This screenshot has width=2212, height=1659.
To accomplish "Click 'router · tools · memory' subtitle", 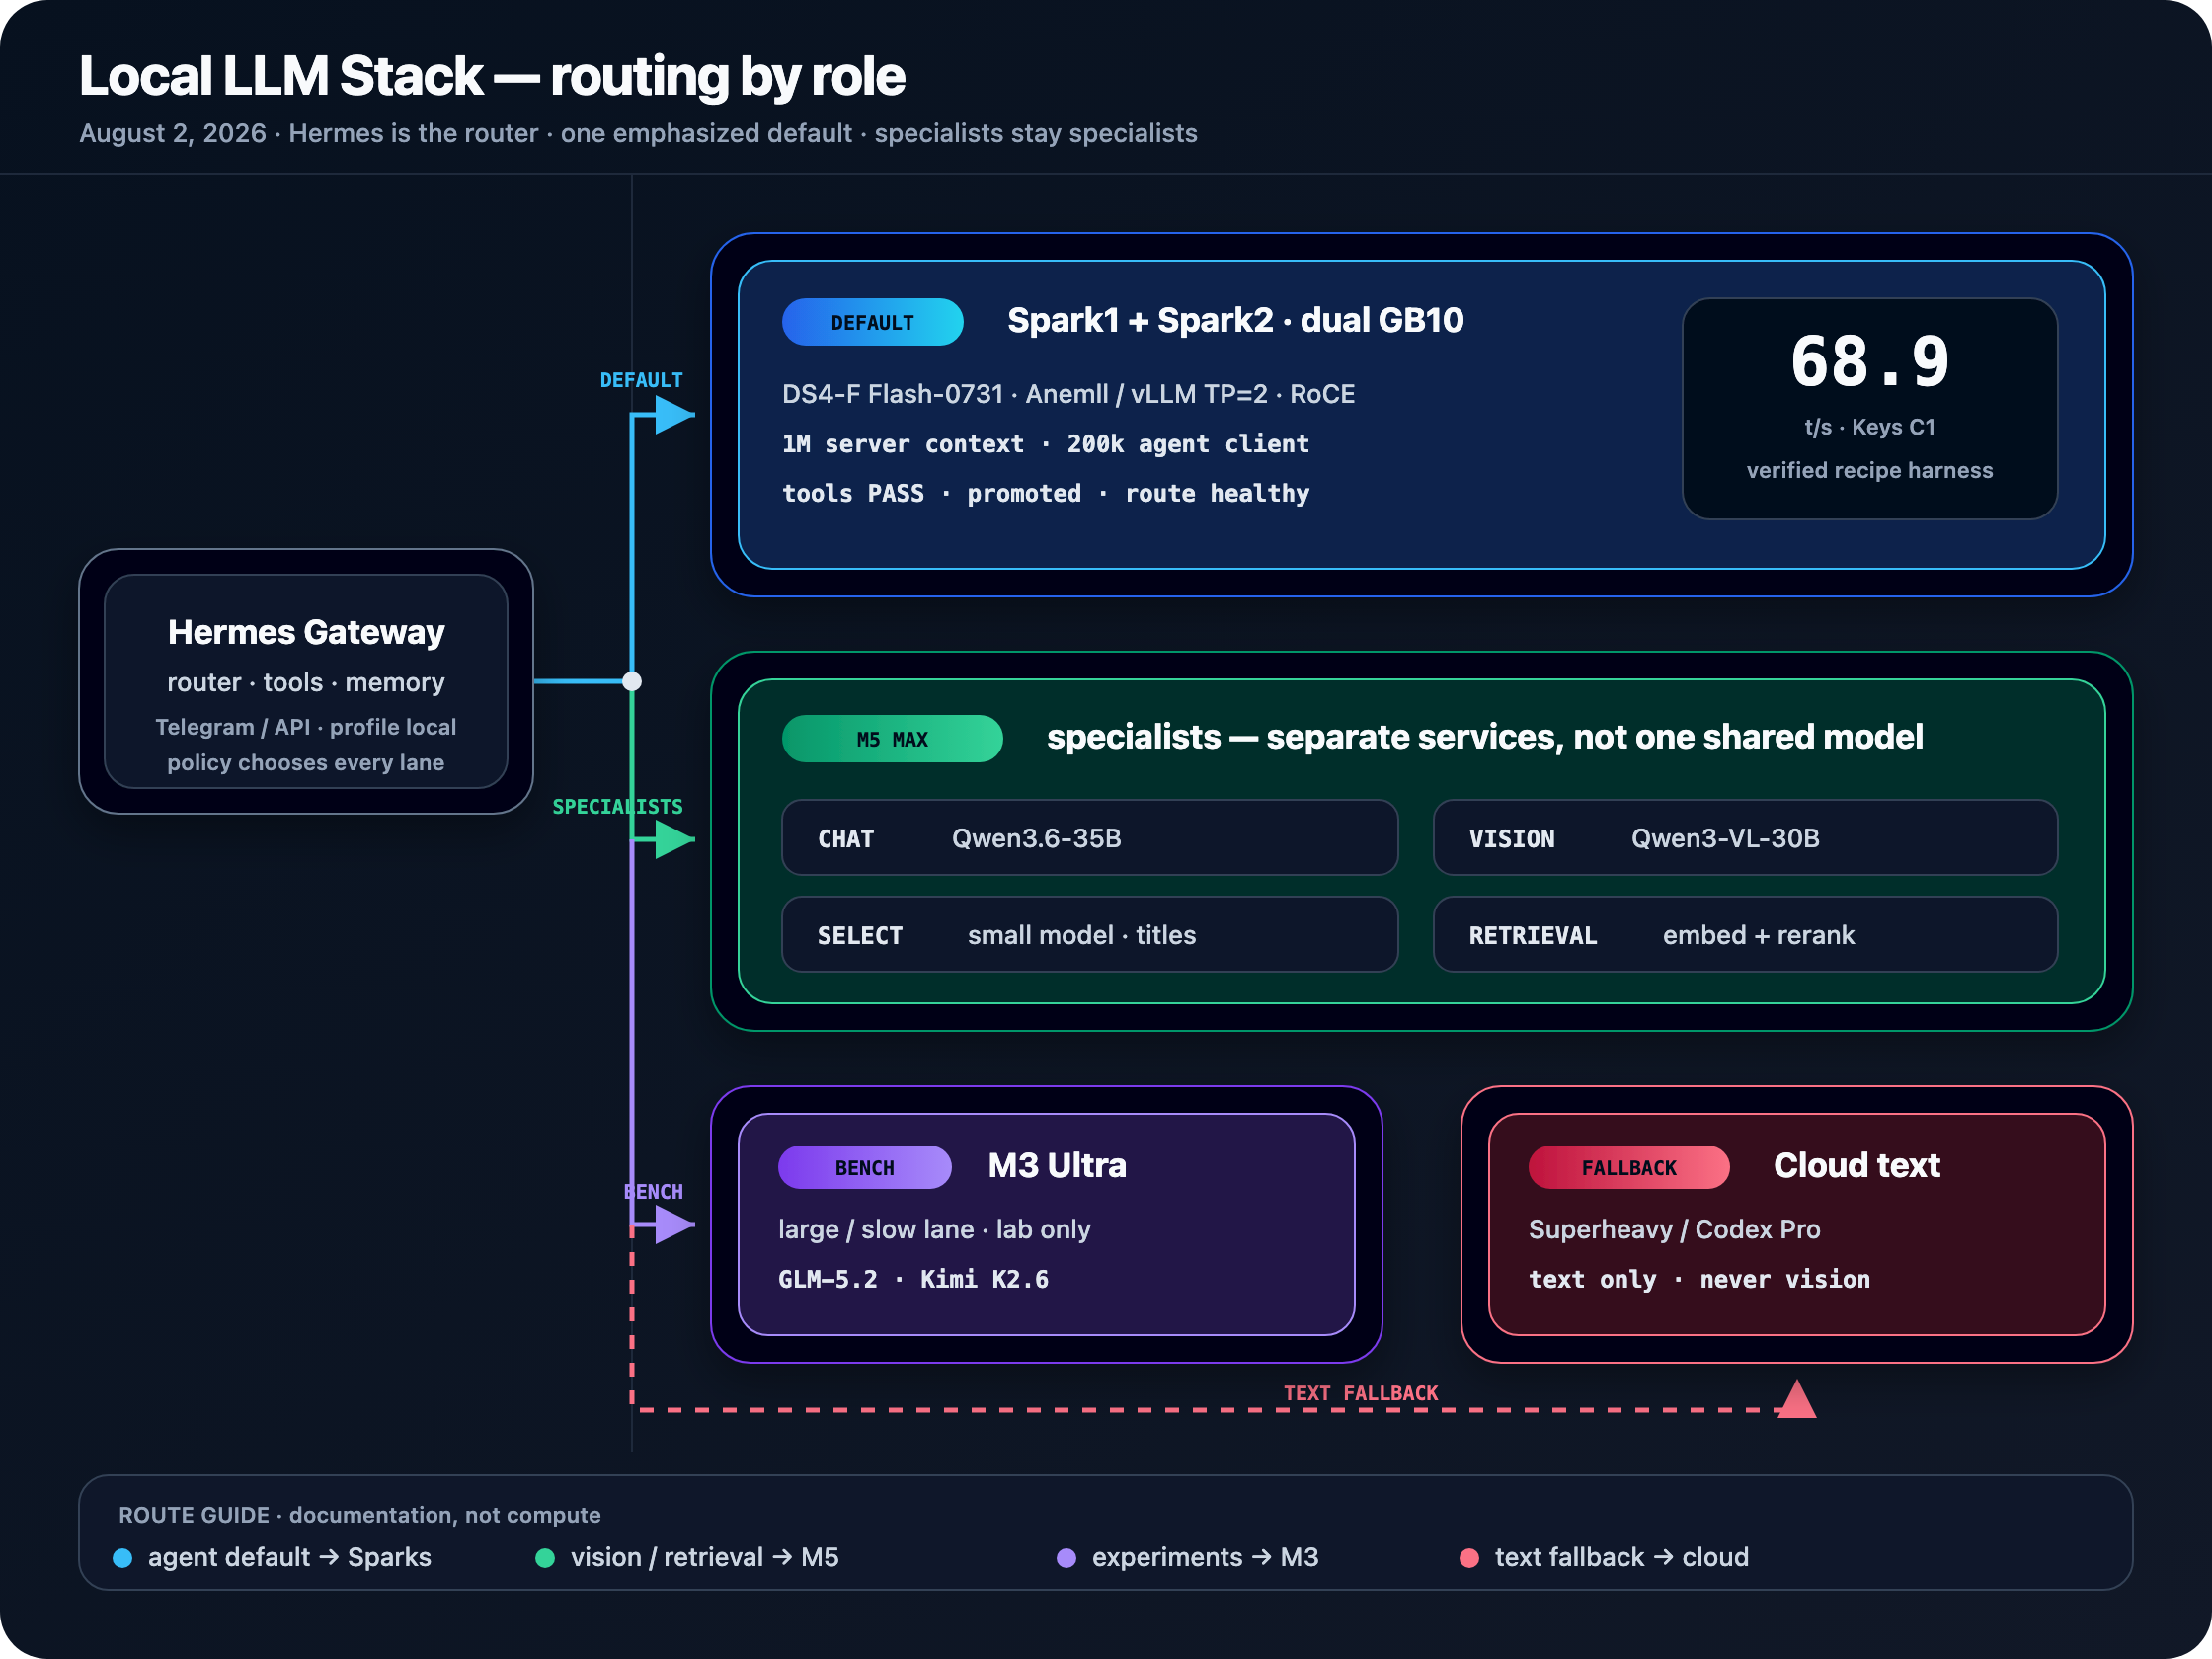I will (x=306, y=682).
